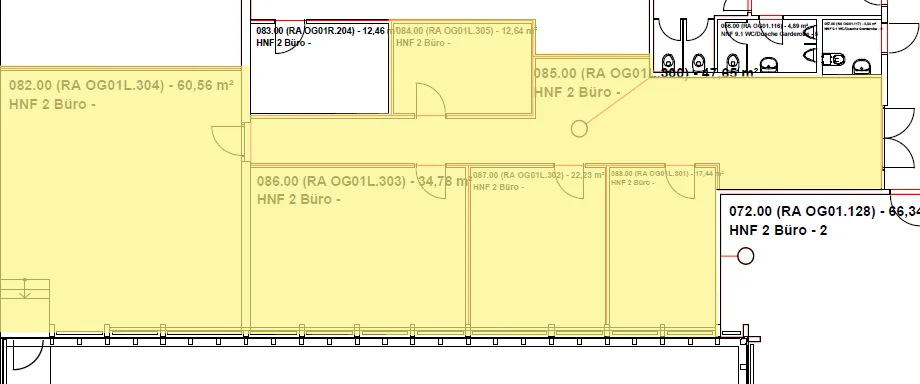920x384 pixels.
Task: Select the door symbol of room 088.00
Action: pos(679,181)
